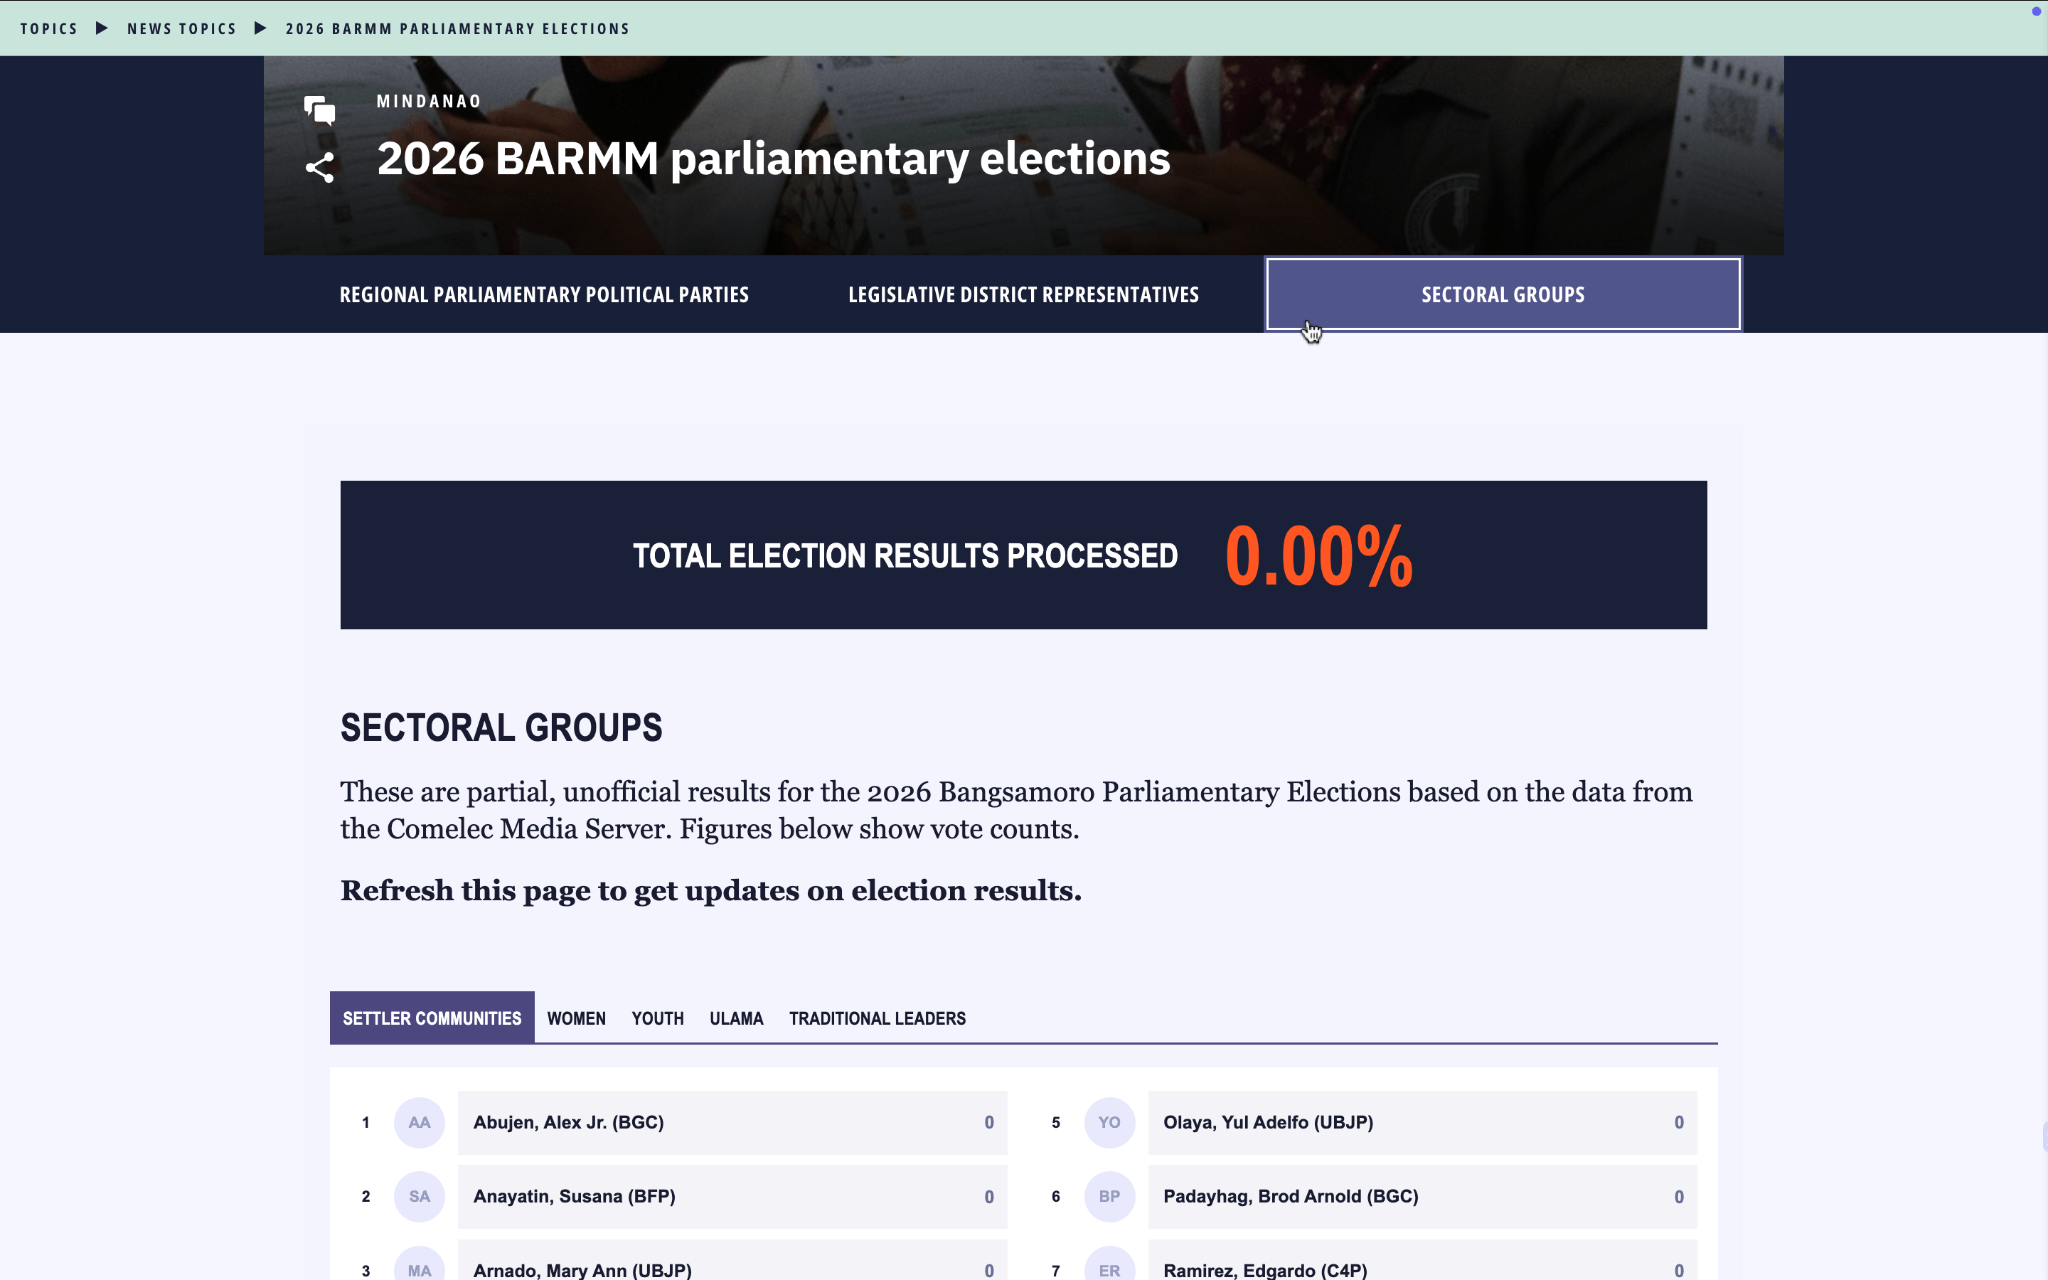
Task: Click the BP avatar for Padayhag
Action: (1109, 1196)
